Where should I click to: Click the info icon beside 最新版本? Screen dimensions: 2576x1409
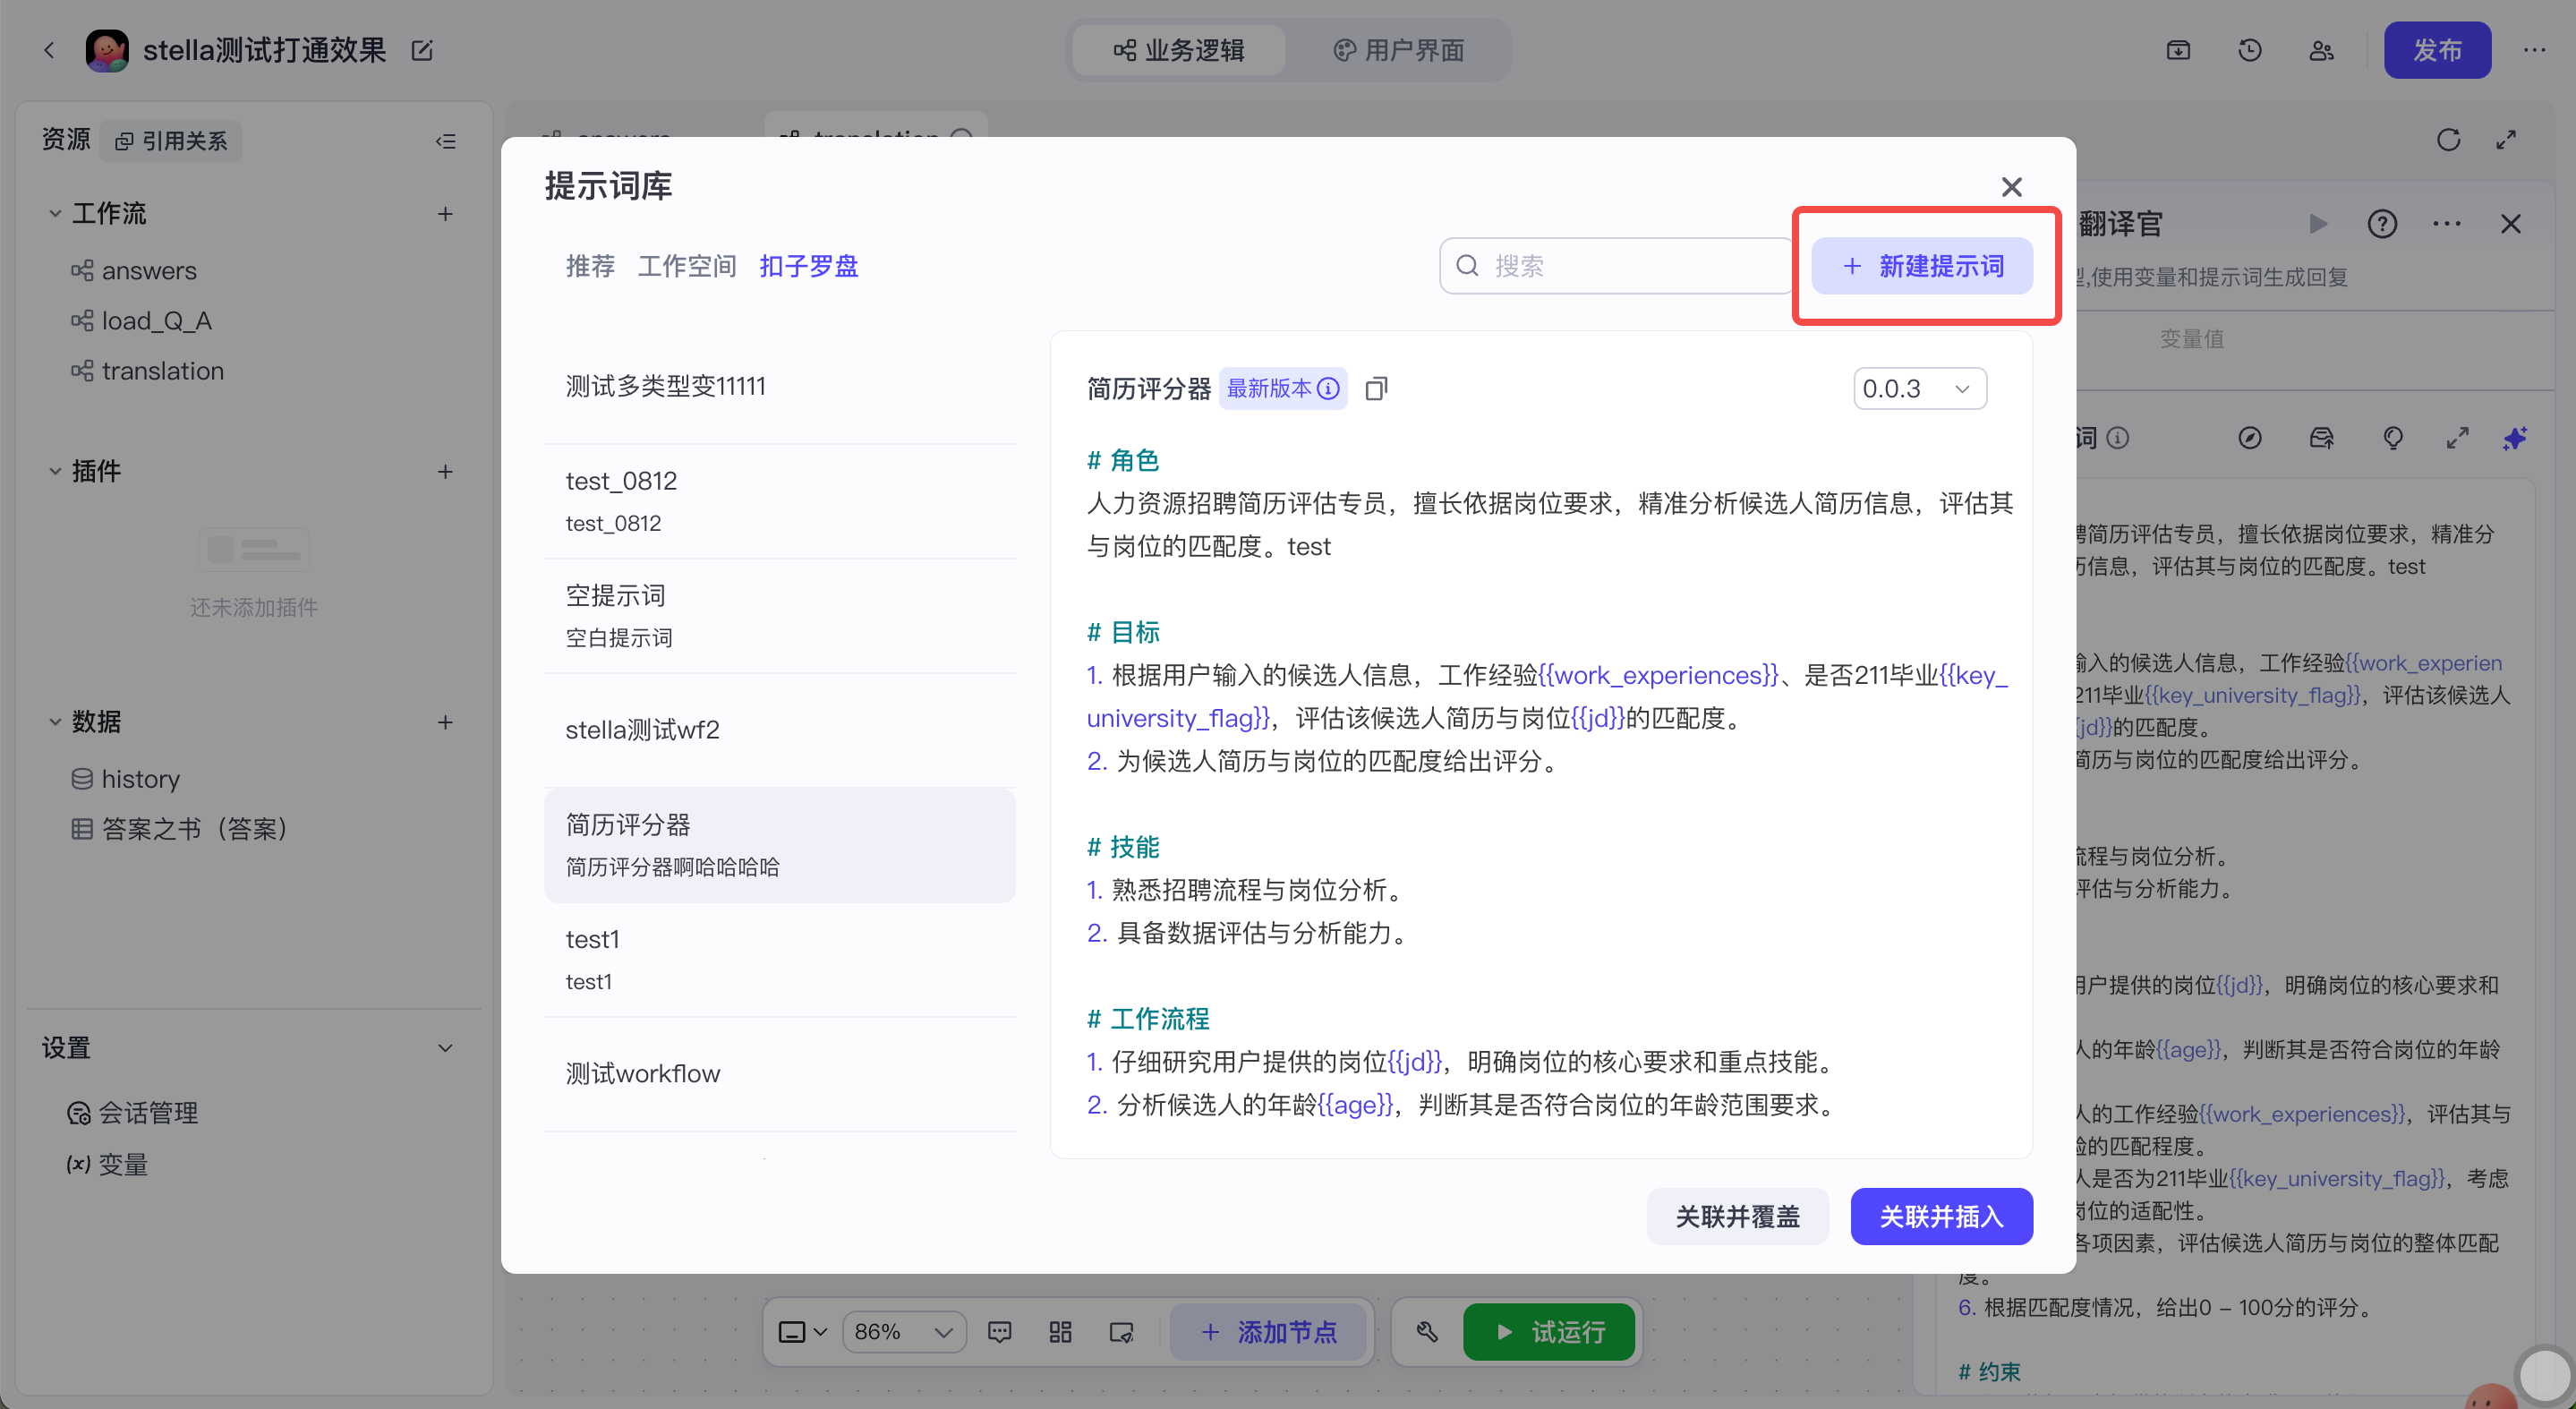point(1328,388)
